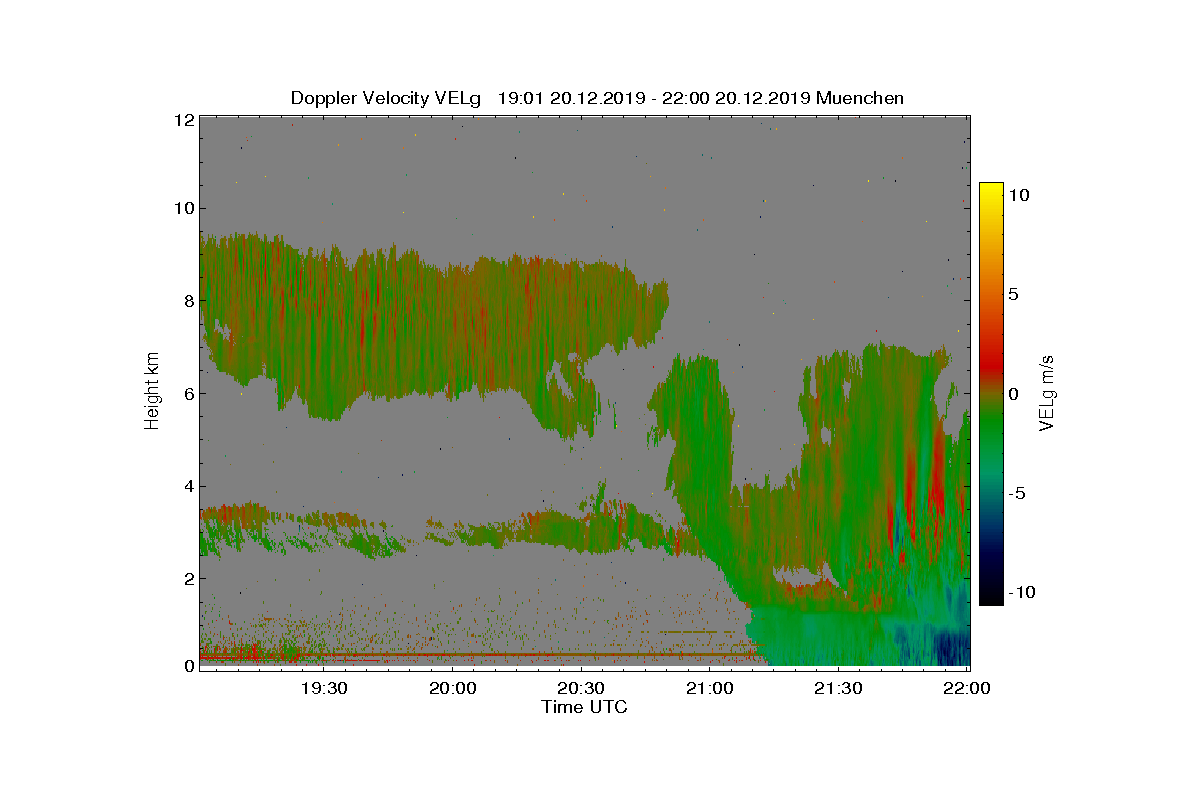Click the 20:00 time tick label
Image resolution: width=1200 pixels, height=800 pixels.
pyautogui.click(x=452, y=689)
